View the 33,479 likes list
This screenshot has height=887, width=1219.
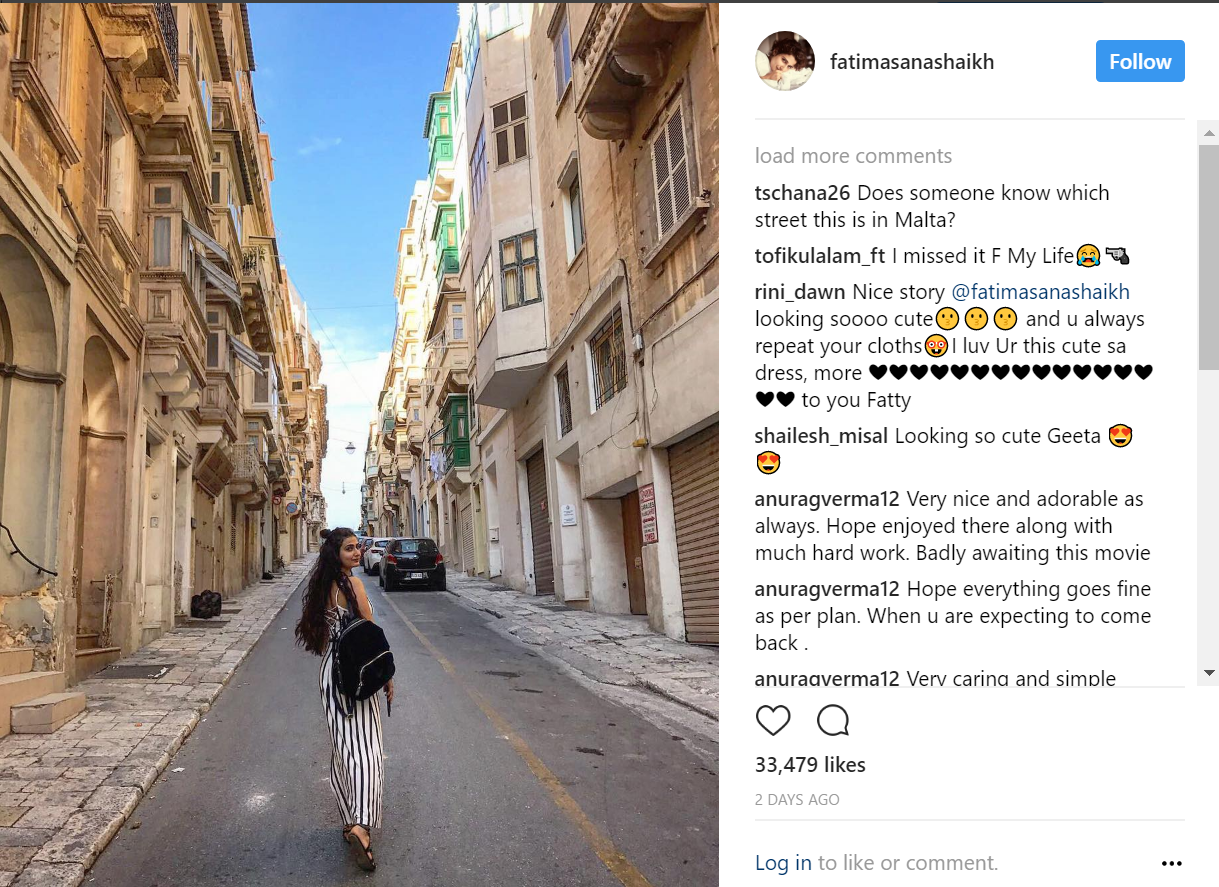(810, 765)
